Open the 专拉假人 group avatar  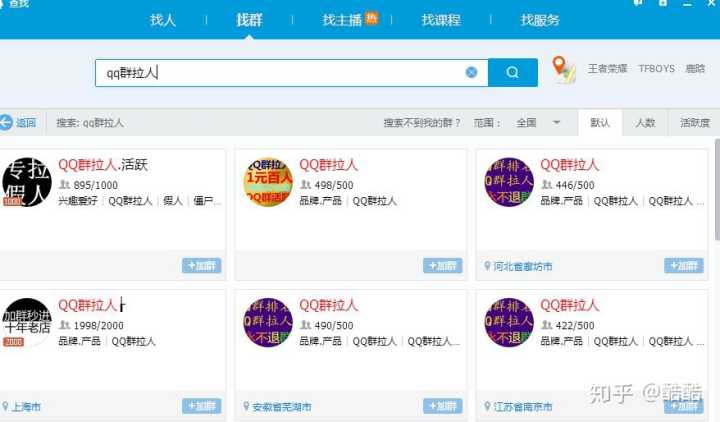27,182
